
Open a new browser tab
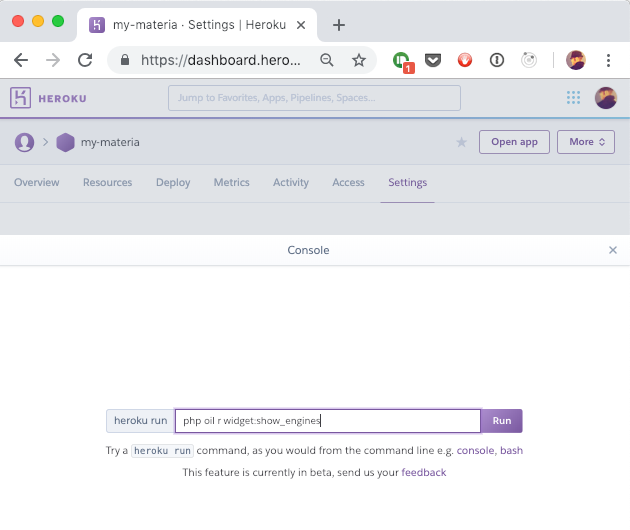[339, 25]
